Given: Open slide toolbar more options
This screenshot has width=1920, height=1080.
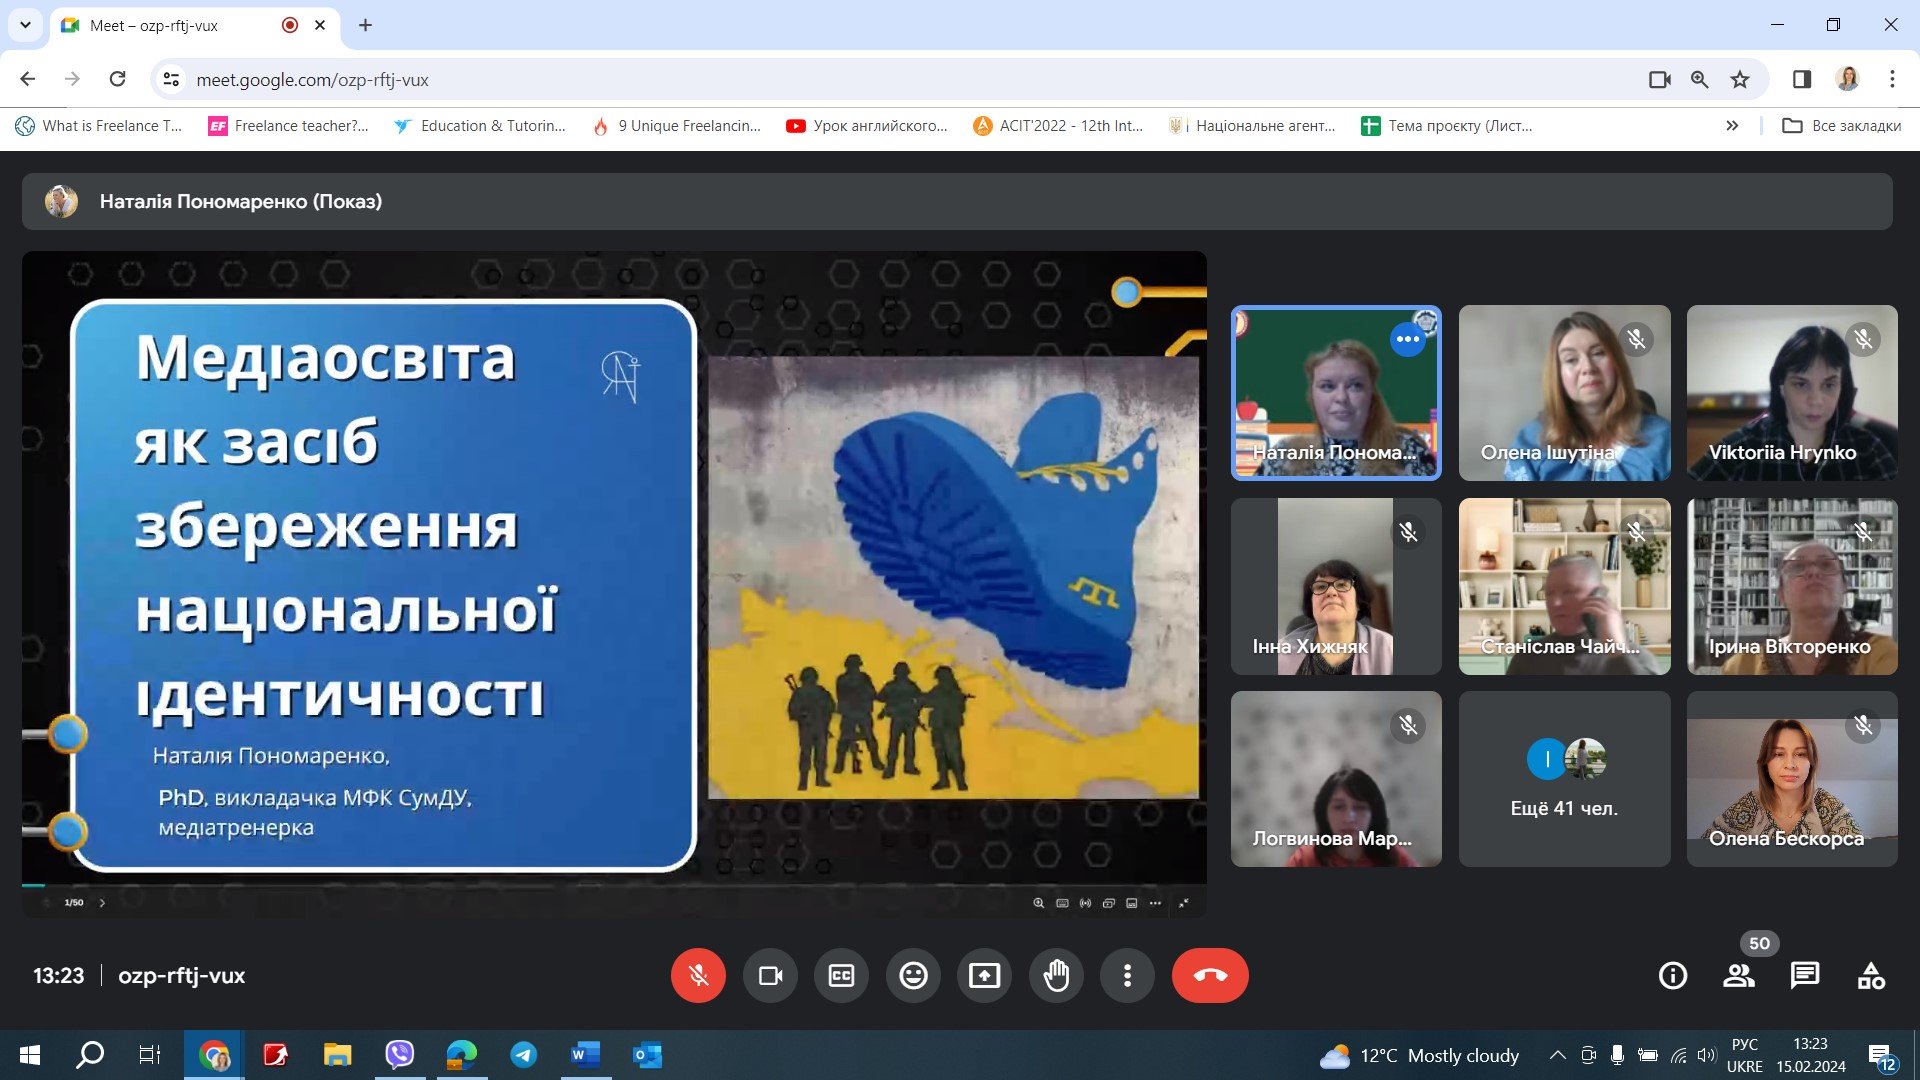Looking at the screenshot, I should [1155, 903].
